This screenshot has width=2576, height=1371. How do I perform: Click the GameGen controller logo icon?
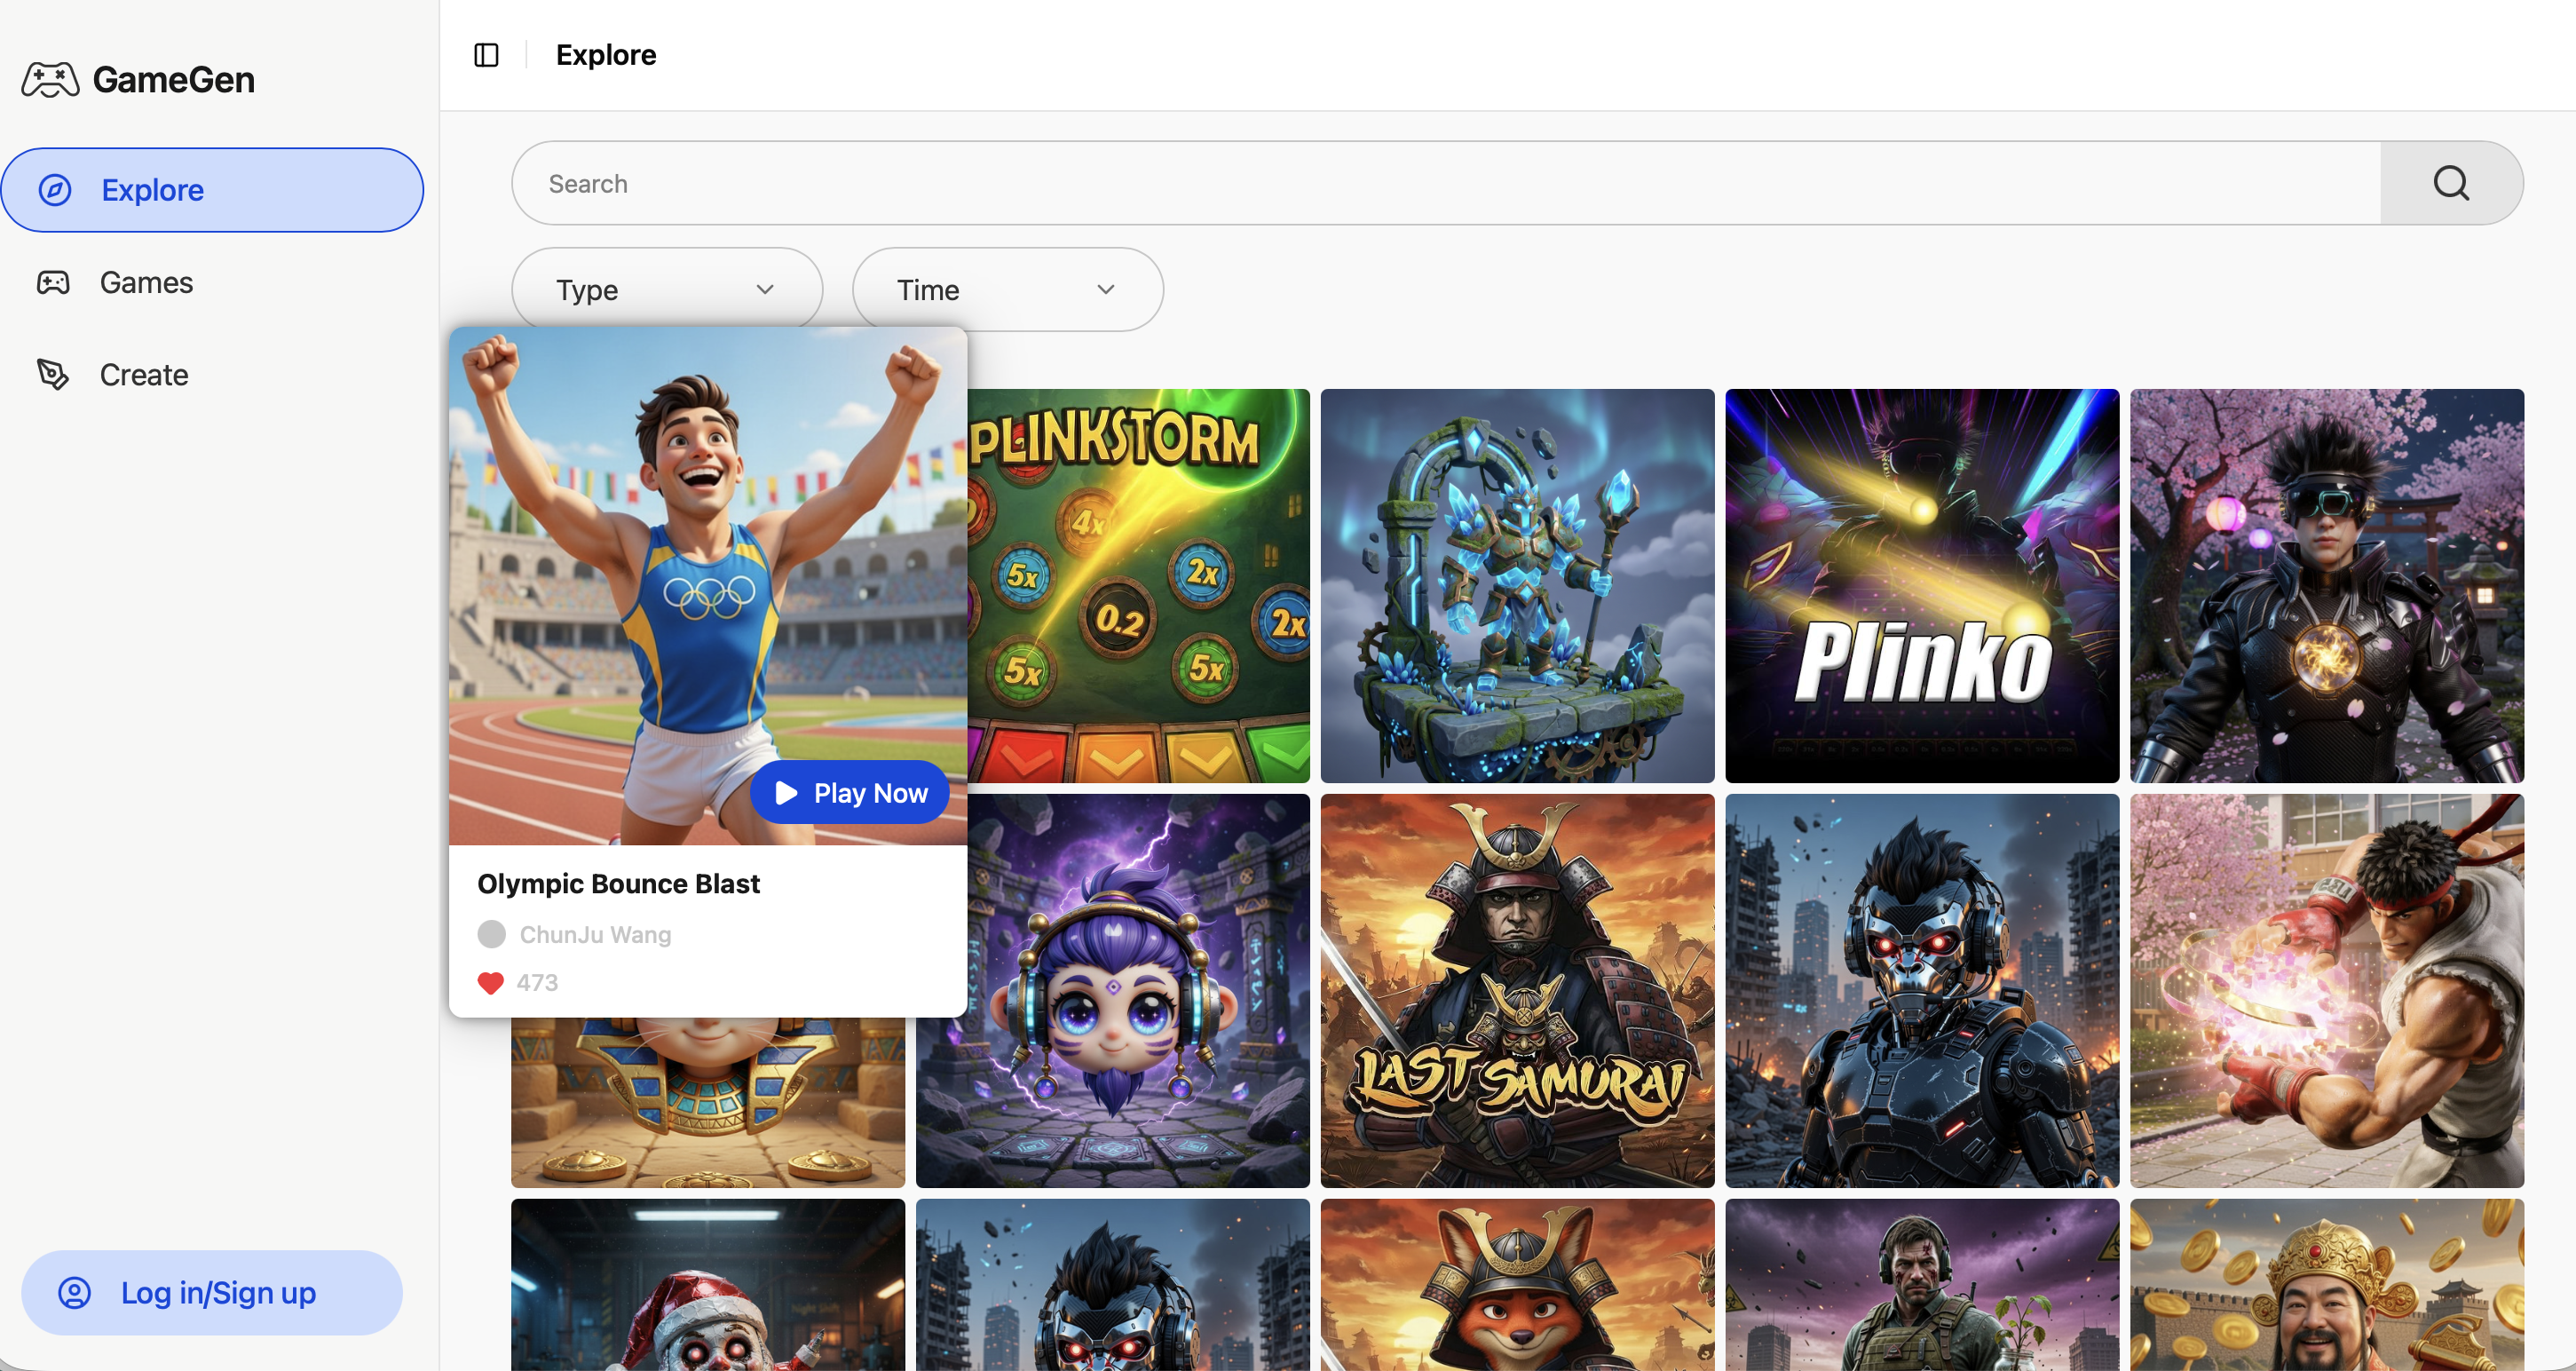50,79
